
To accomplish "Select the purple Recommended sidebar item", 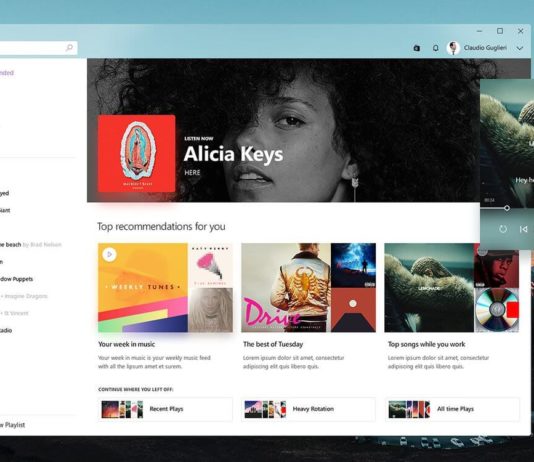I will pyautogui.click(x=7, y=73).
